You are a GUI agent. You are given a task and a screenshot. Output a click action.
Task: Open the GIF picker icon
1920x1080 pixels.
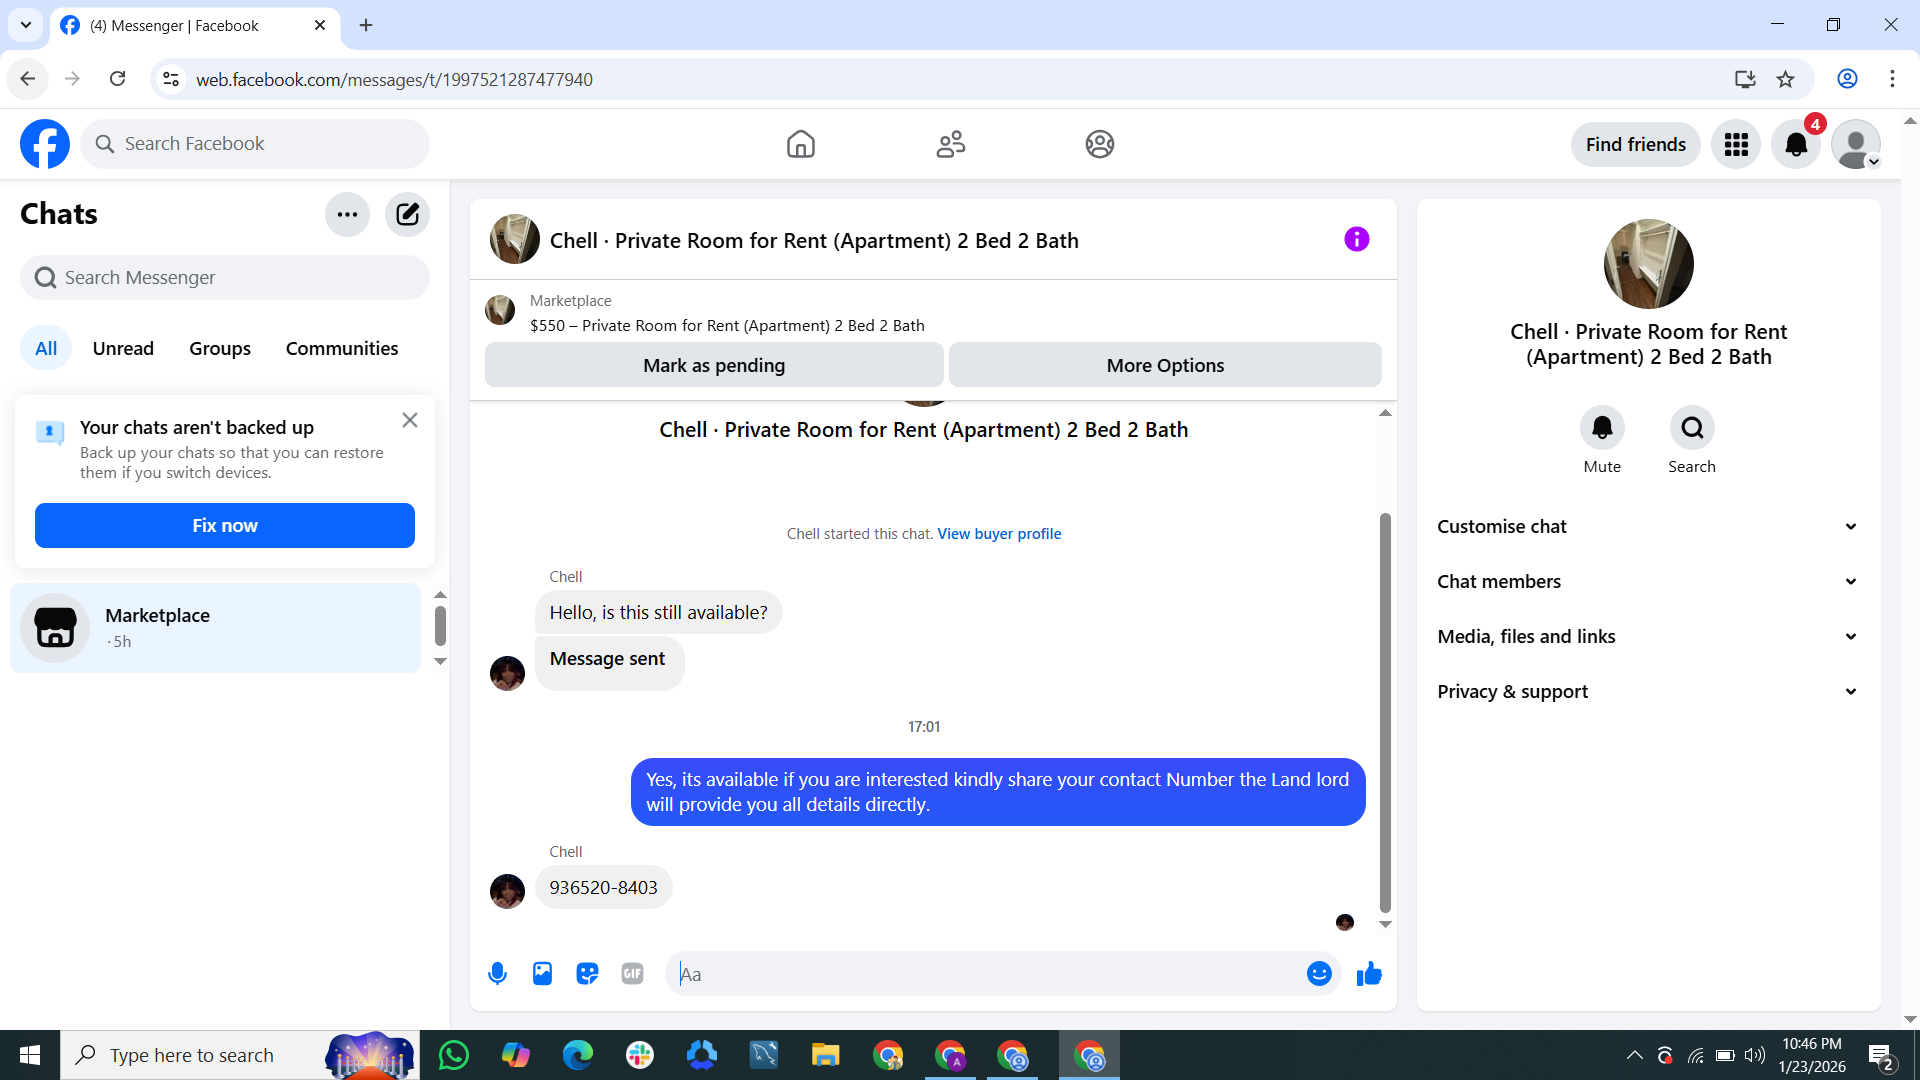(x=632, y=973)
